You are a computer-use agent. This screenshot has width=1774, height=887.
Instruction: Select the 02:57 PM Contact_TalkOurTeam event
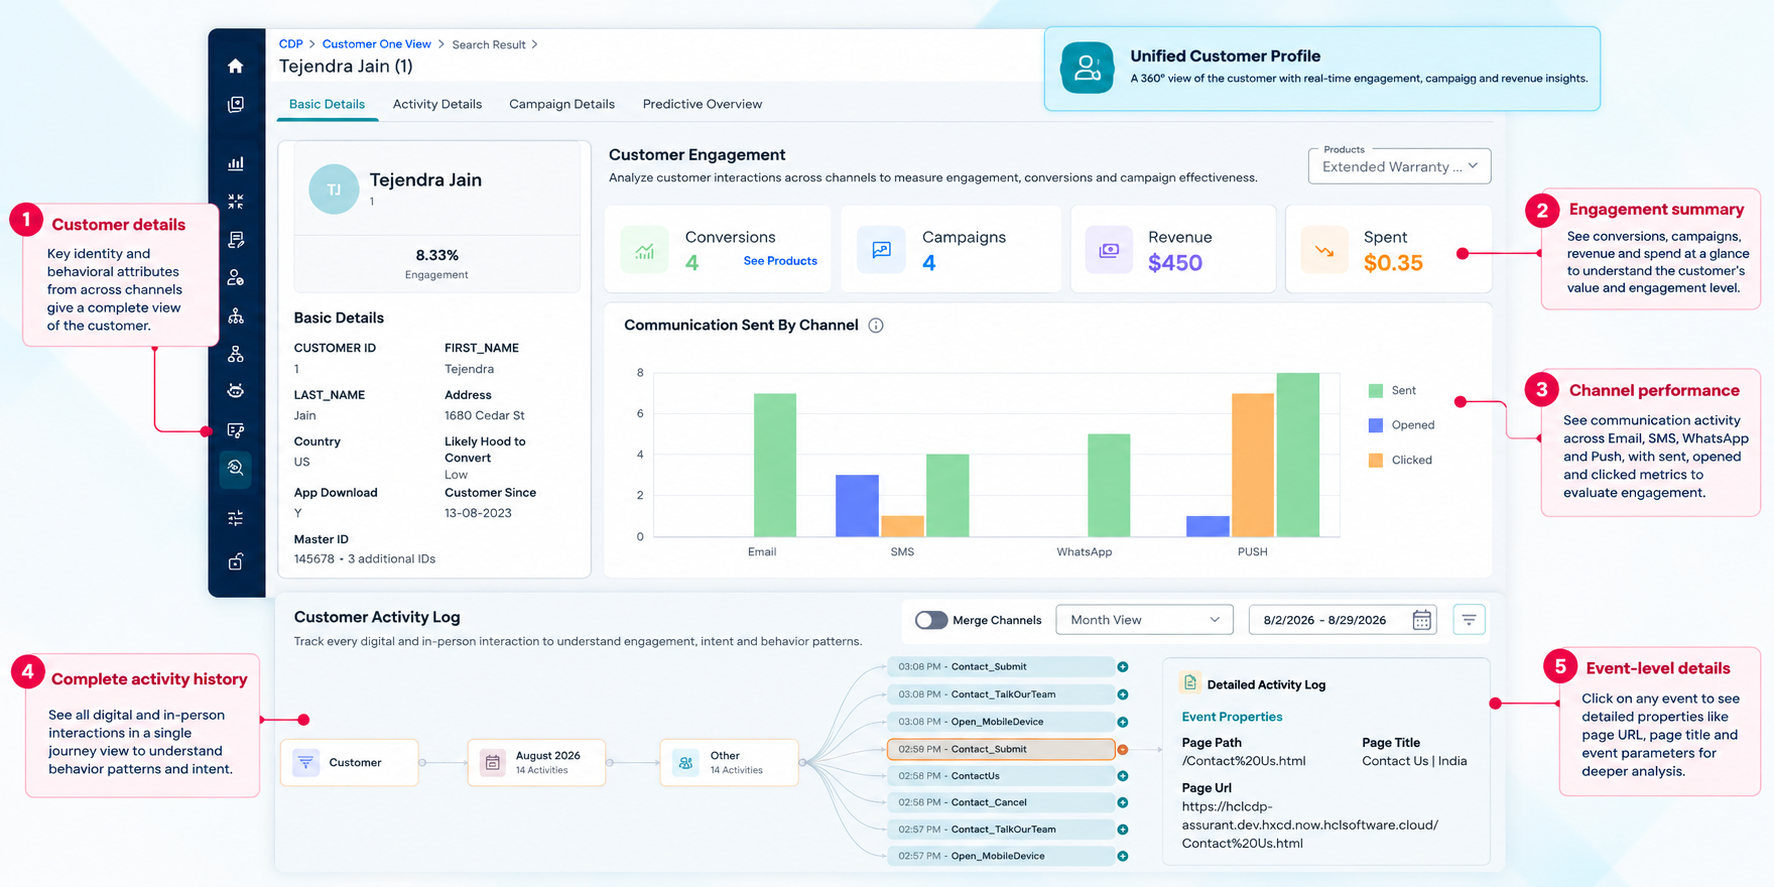point(1001,829)
